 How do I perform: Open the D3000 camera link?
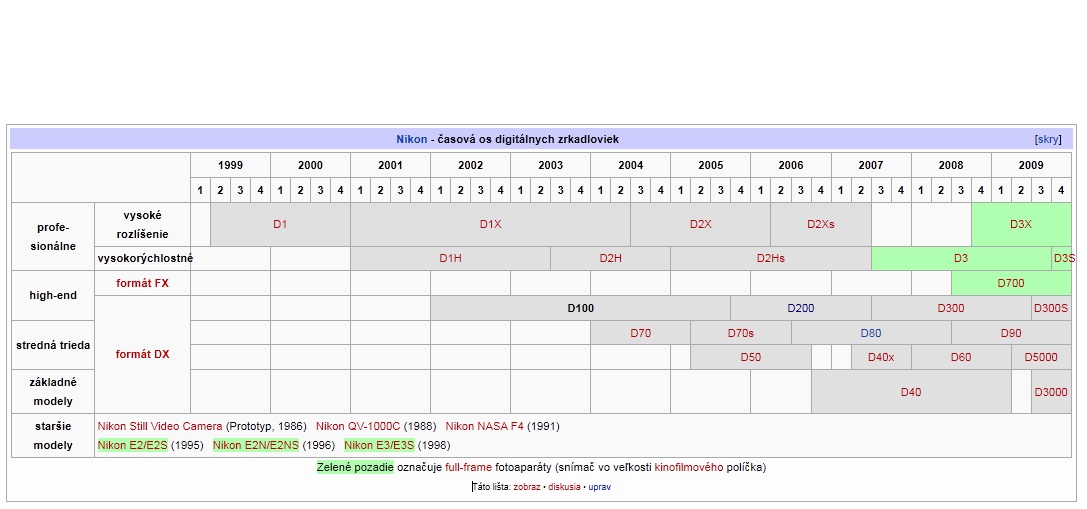pyautogui.click(x=1051, y=392)
